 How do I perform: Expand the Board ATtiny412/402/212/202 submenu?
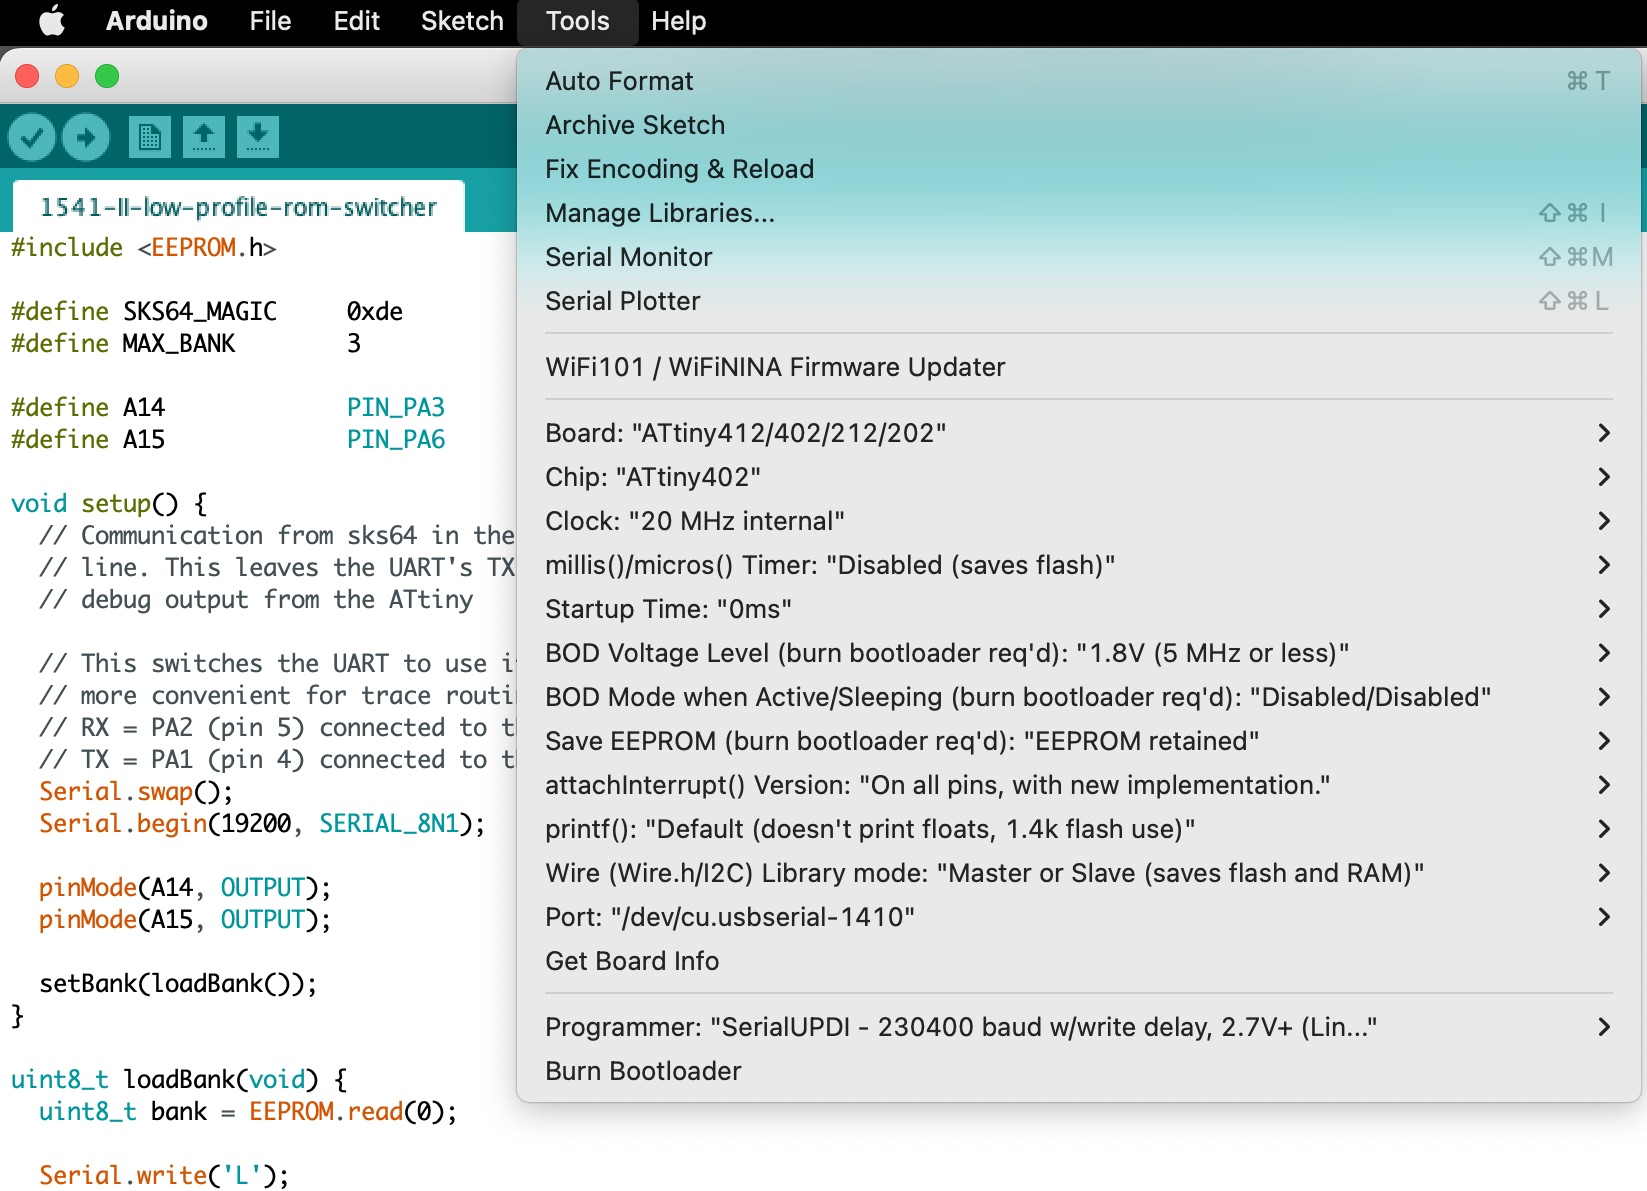1079,433
